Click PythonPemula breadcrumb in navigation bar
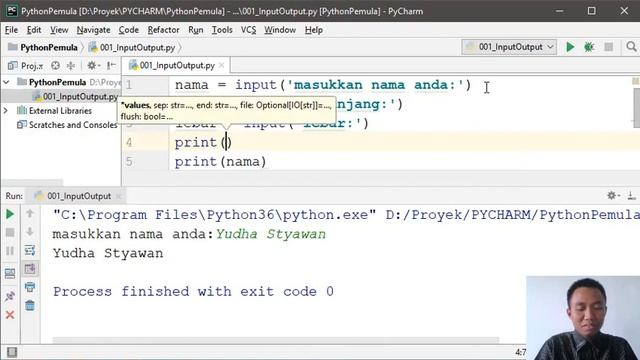Image resolution: width=640 pixels, height=360 pixels. [x=43, y=47]
